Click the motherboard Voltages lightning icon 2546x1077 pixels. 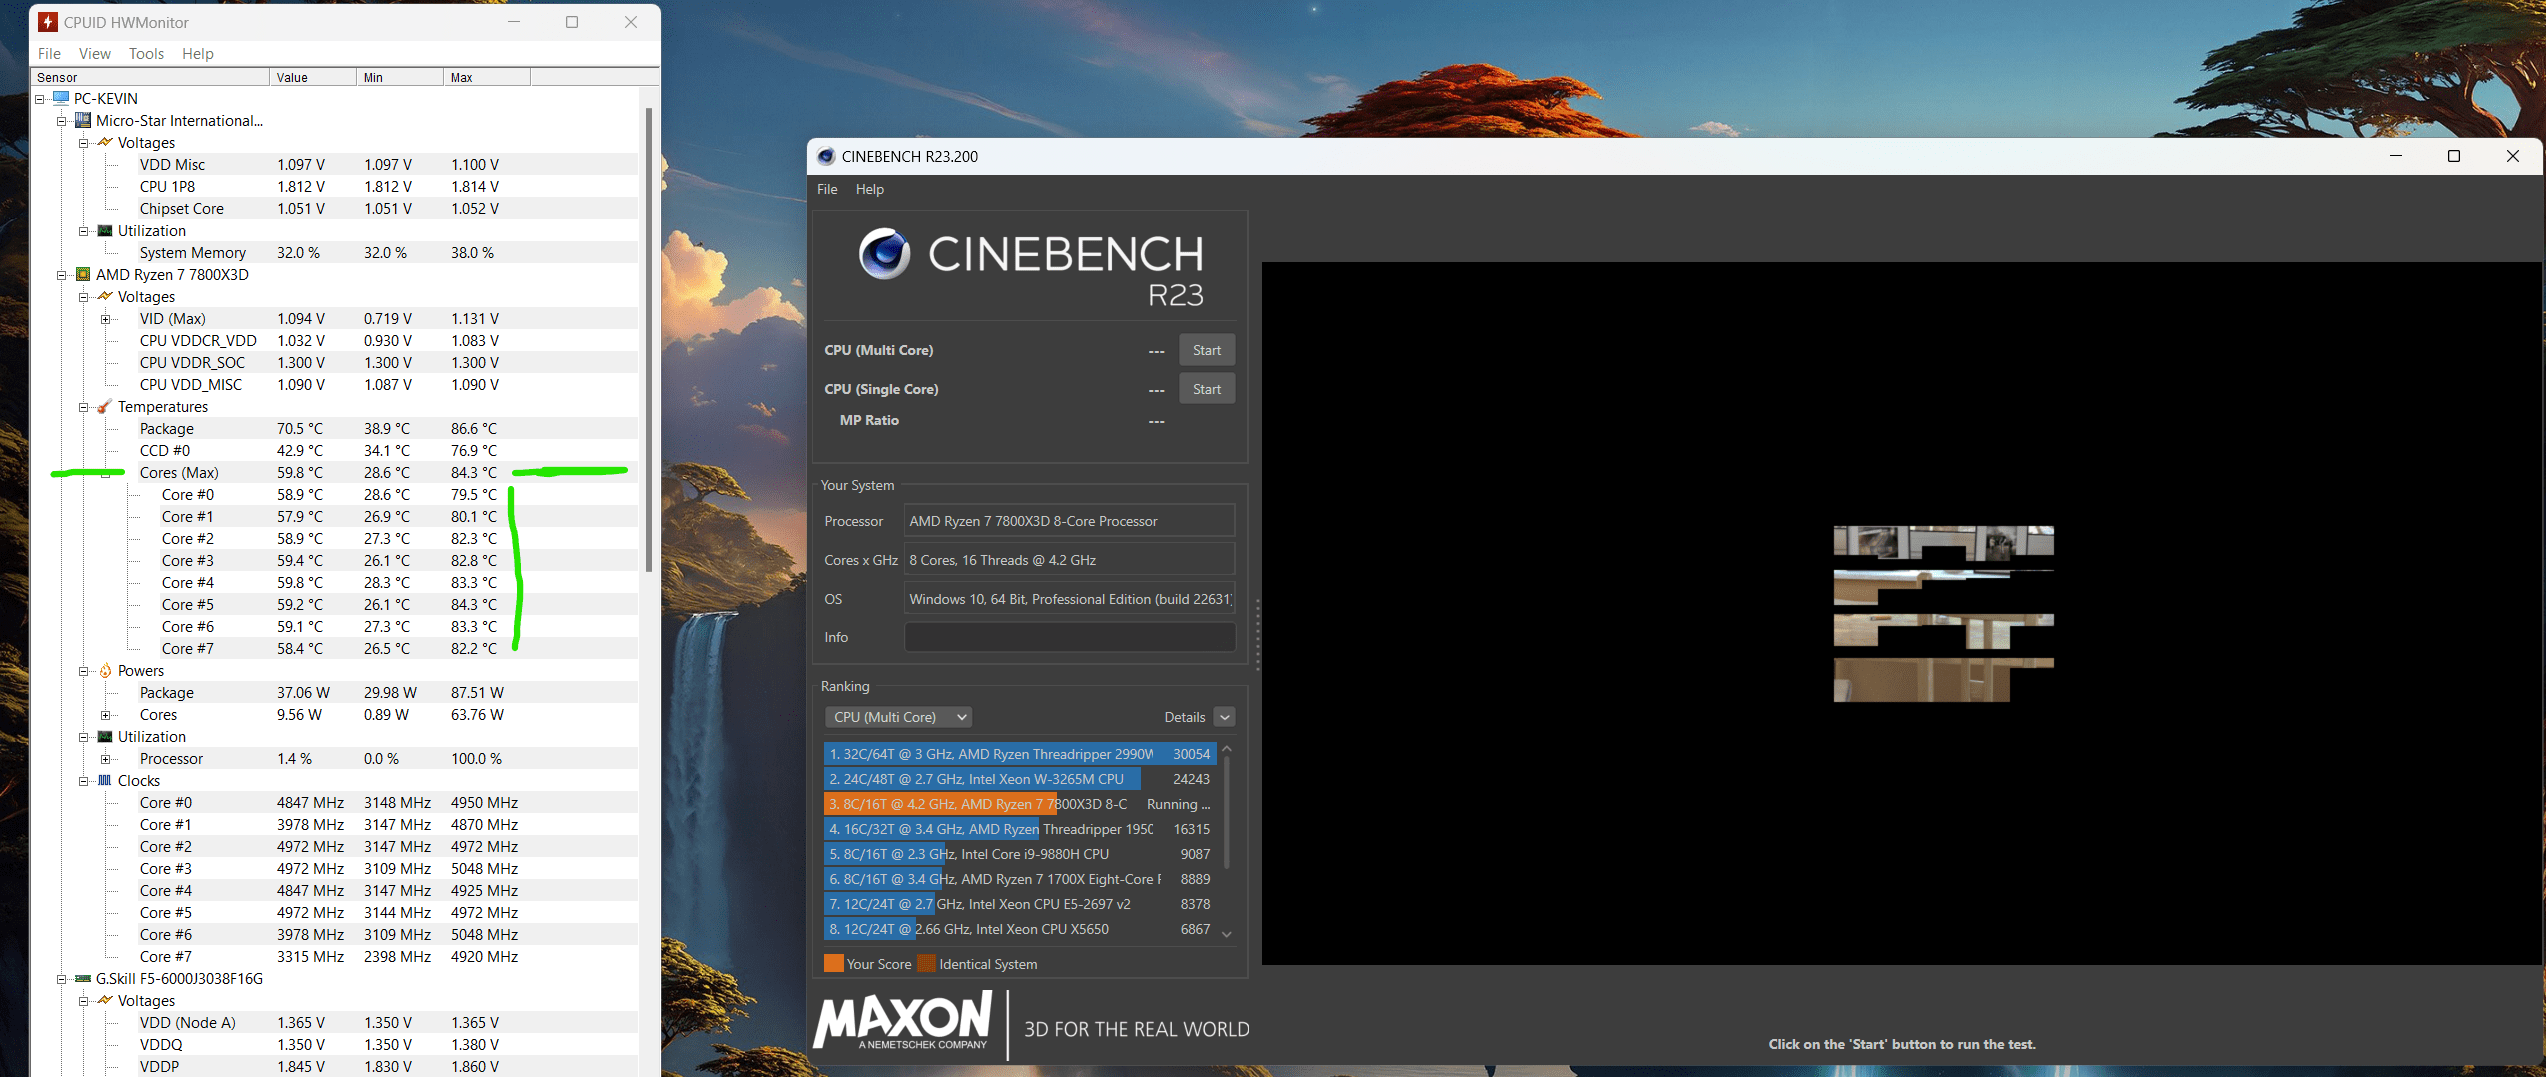105,142
